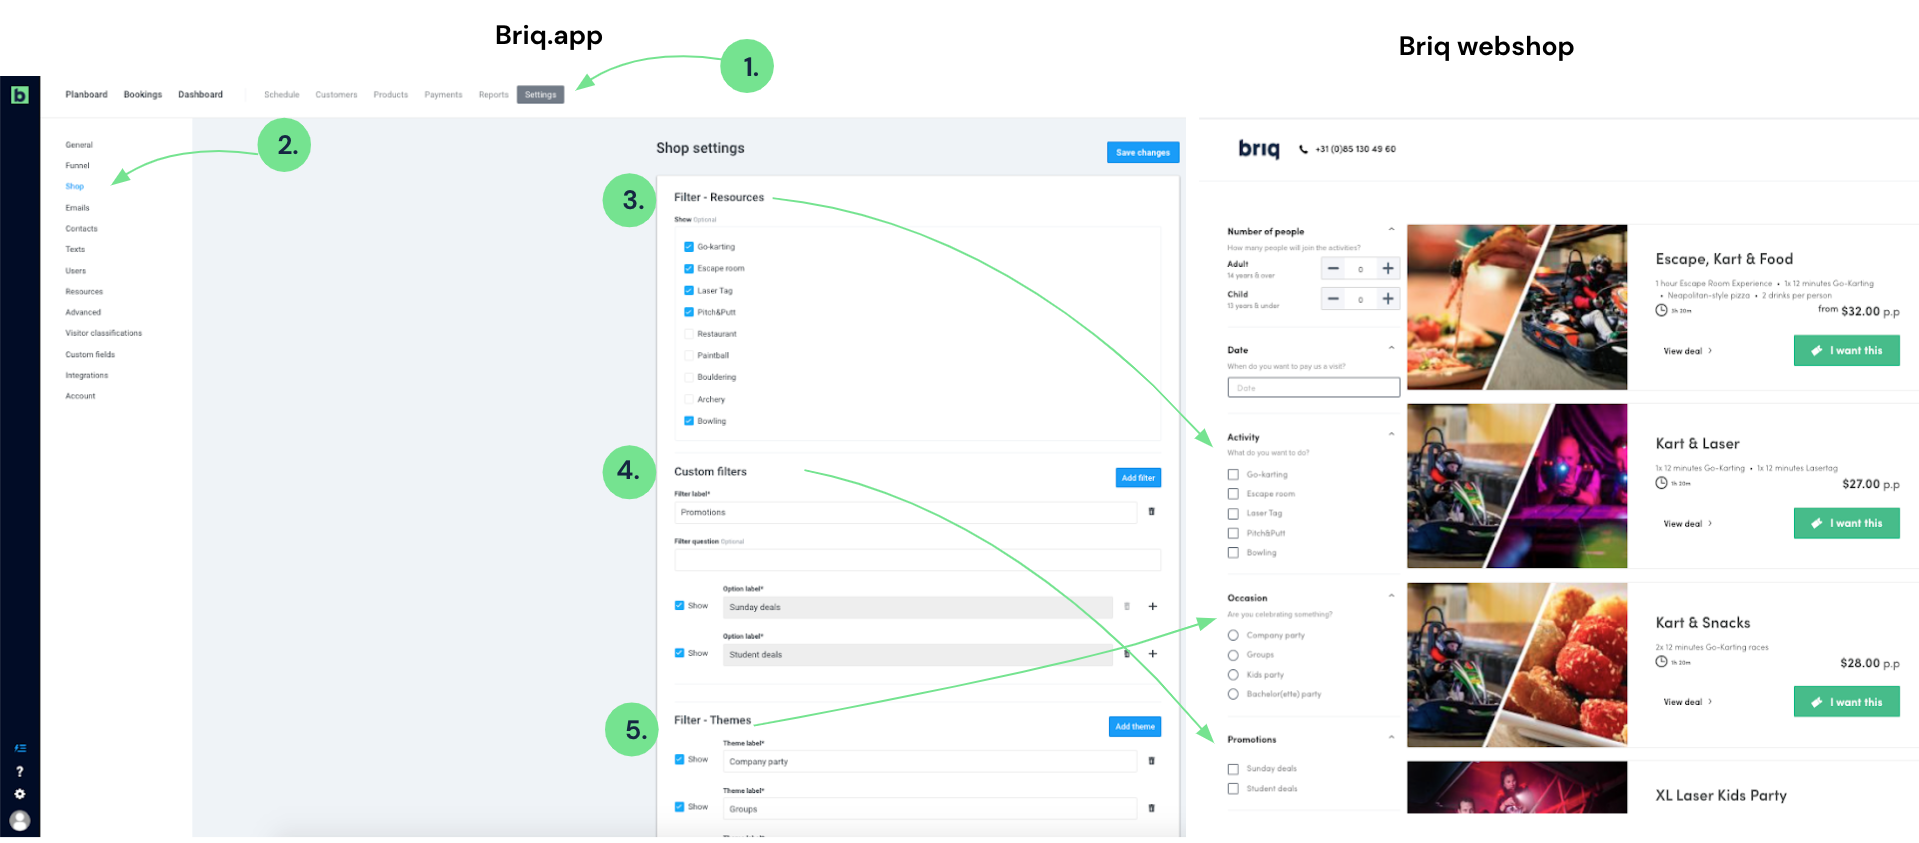Open the Funnel settings page

point(77,166)
